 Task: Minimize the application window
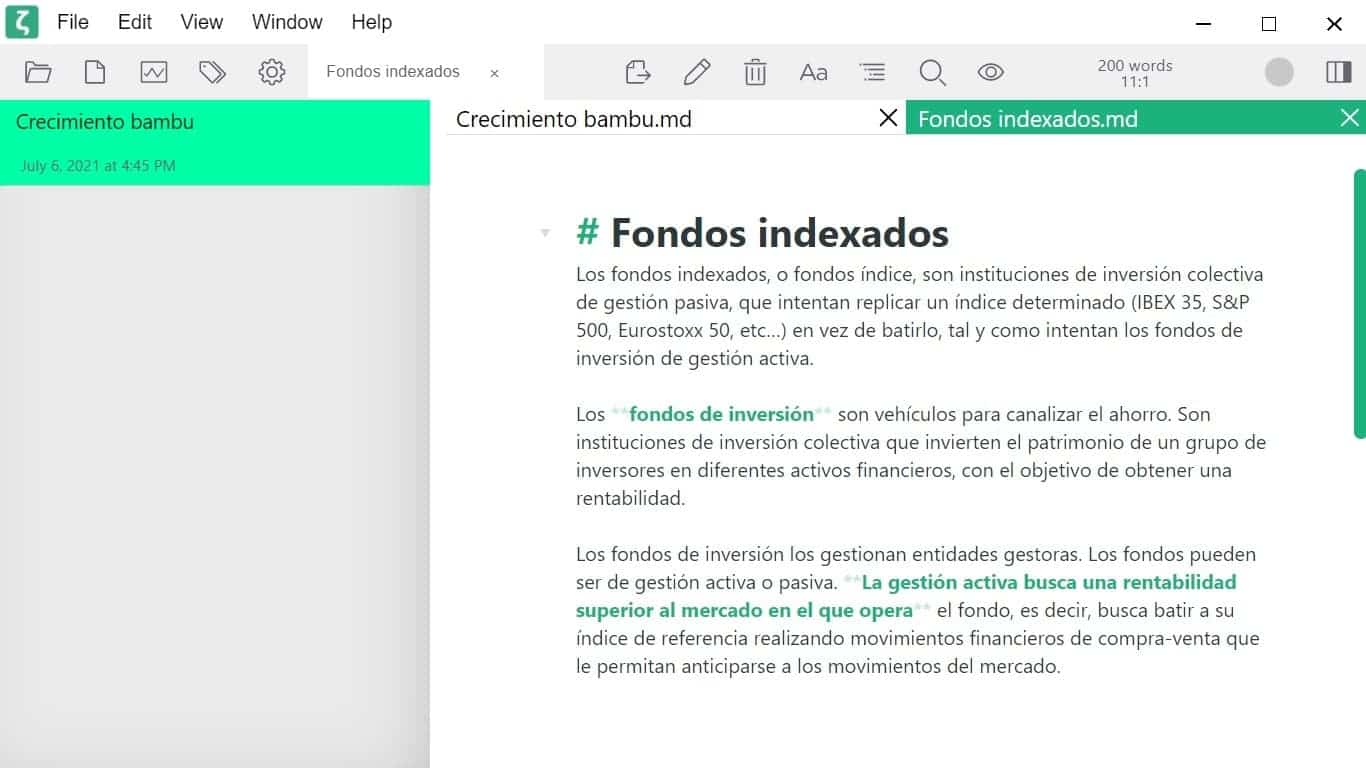pos(1205,24)
